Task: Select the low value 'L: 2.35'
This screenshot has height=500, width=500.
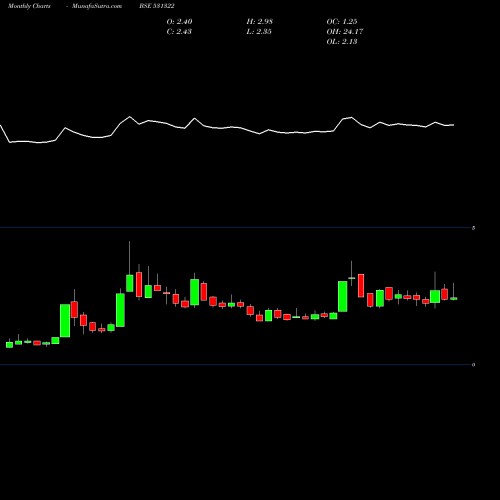Action: coord(259,31)
